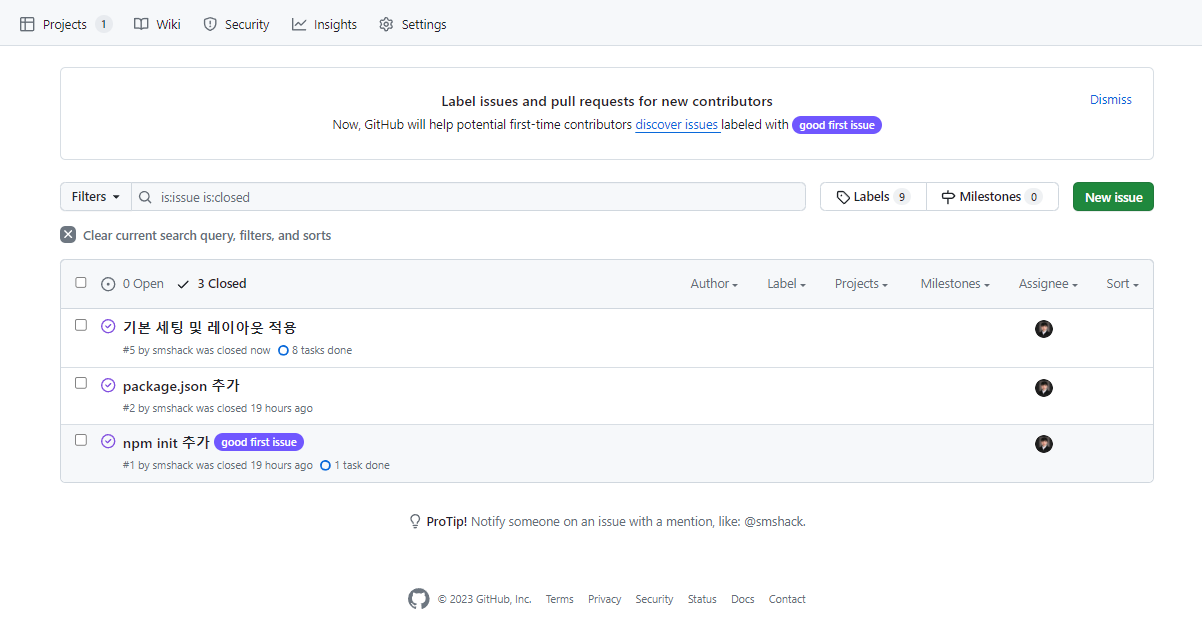
Task: Expand the Label filter dropdown
Action: point(786,284)
